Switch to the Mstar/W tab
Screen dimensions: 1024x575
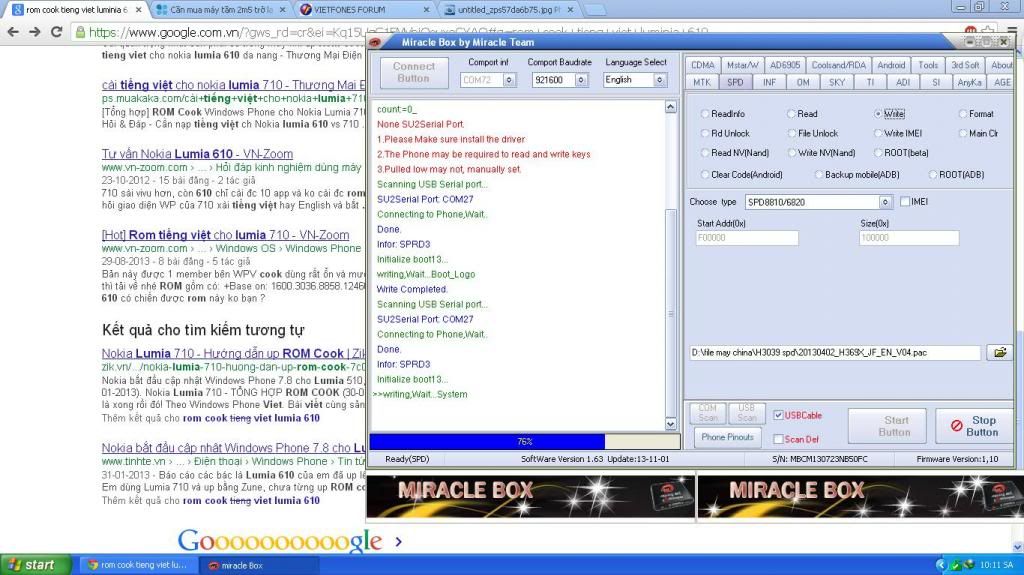point(743,65)
